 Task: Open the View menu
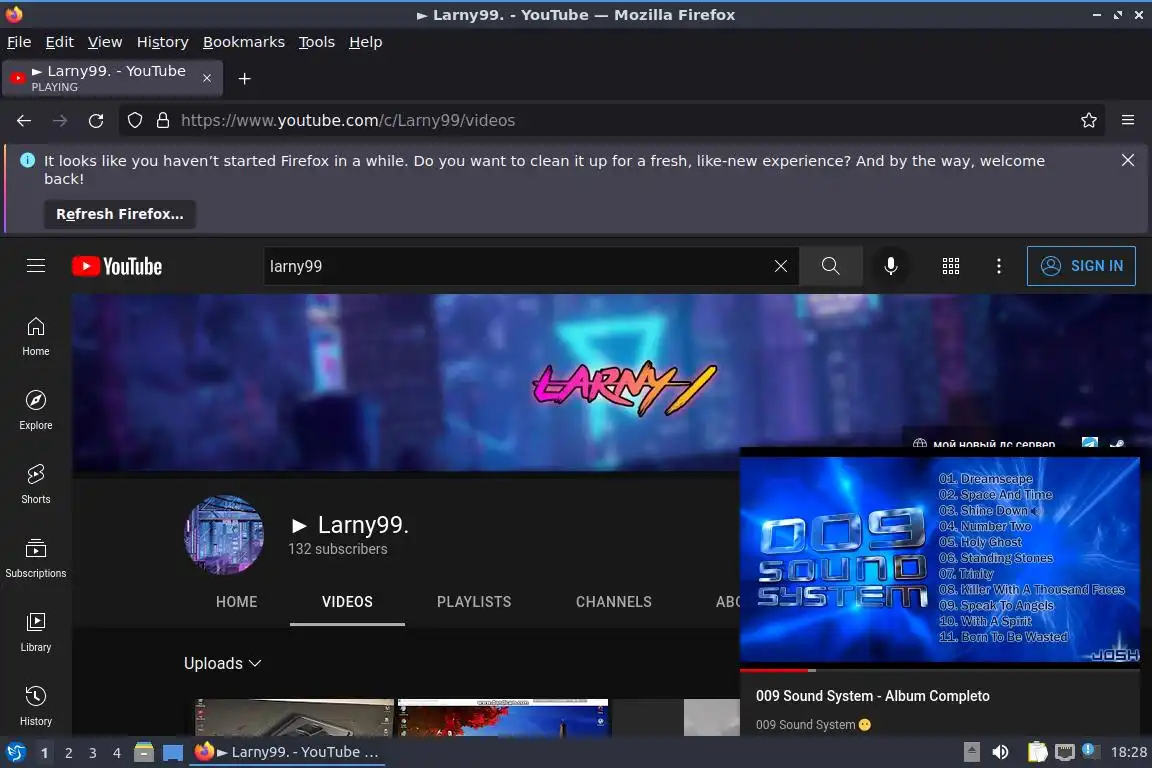point(105,42)
